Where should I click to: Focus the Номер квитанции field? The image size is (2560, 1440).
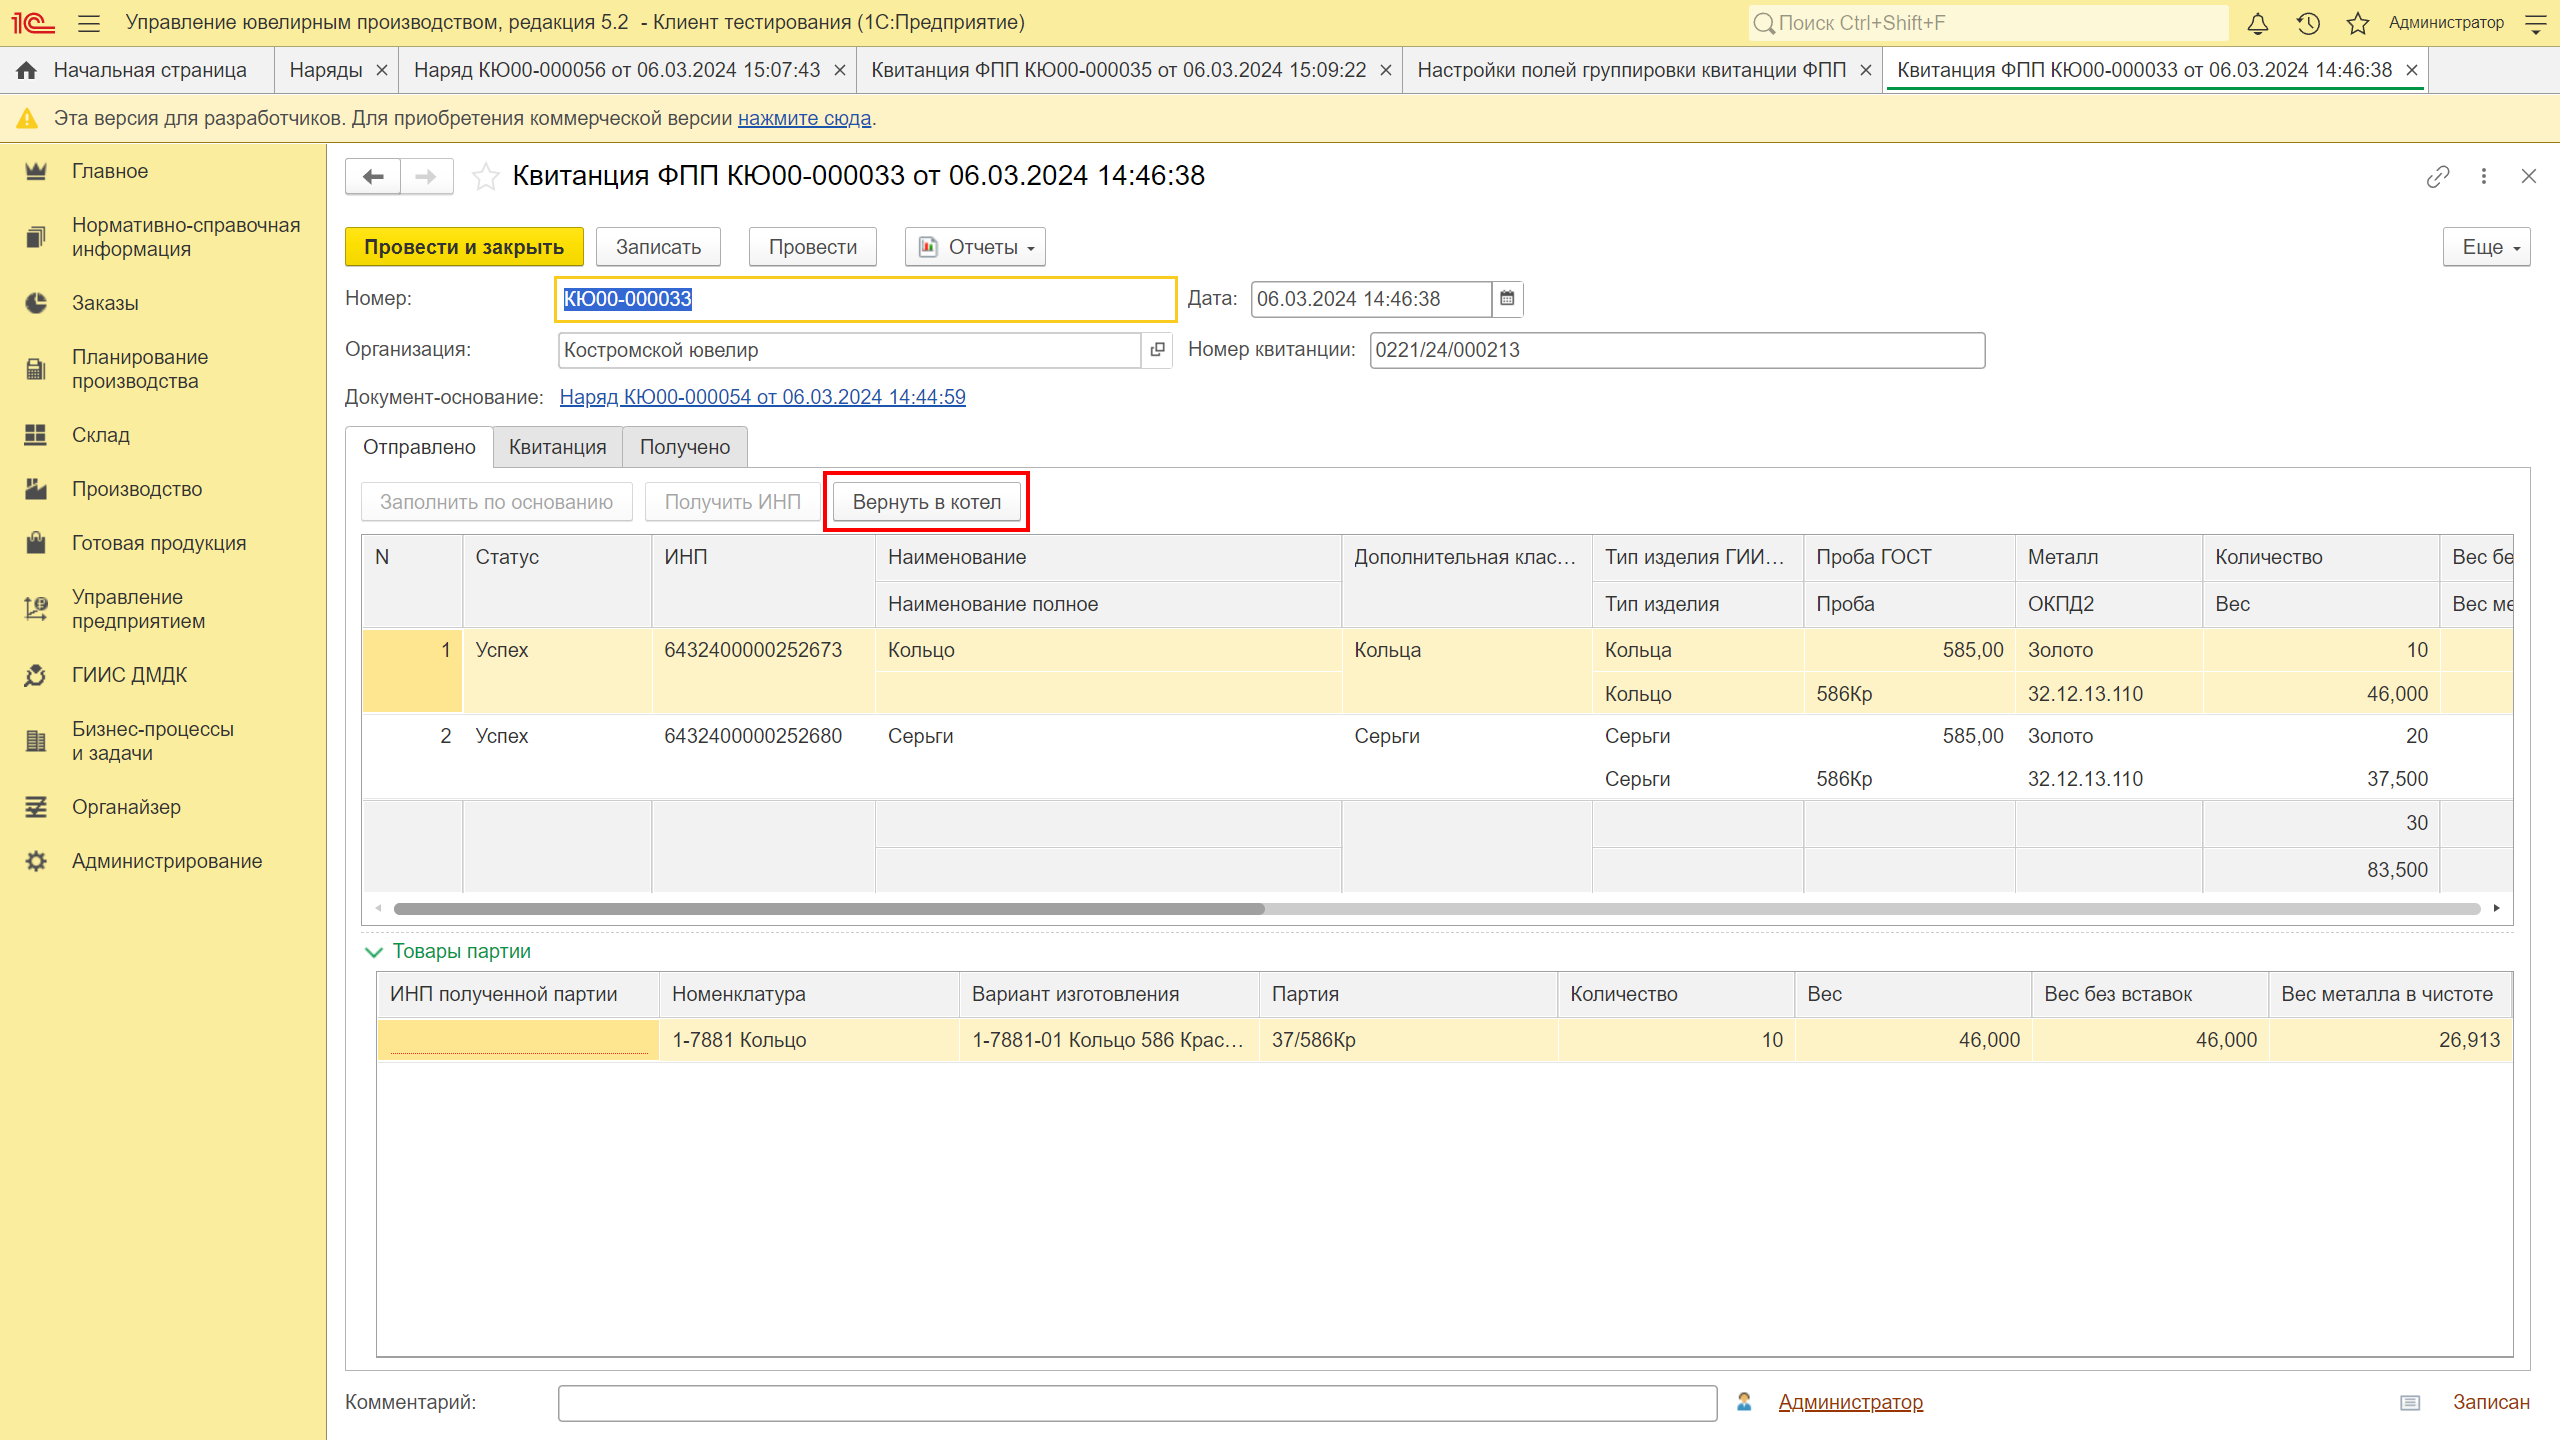click(1677, 350)
